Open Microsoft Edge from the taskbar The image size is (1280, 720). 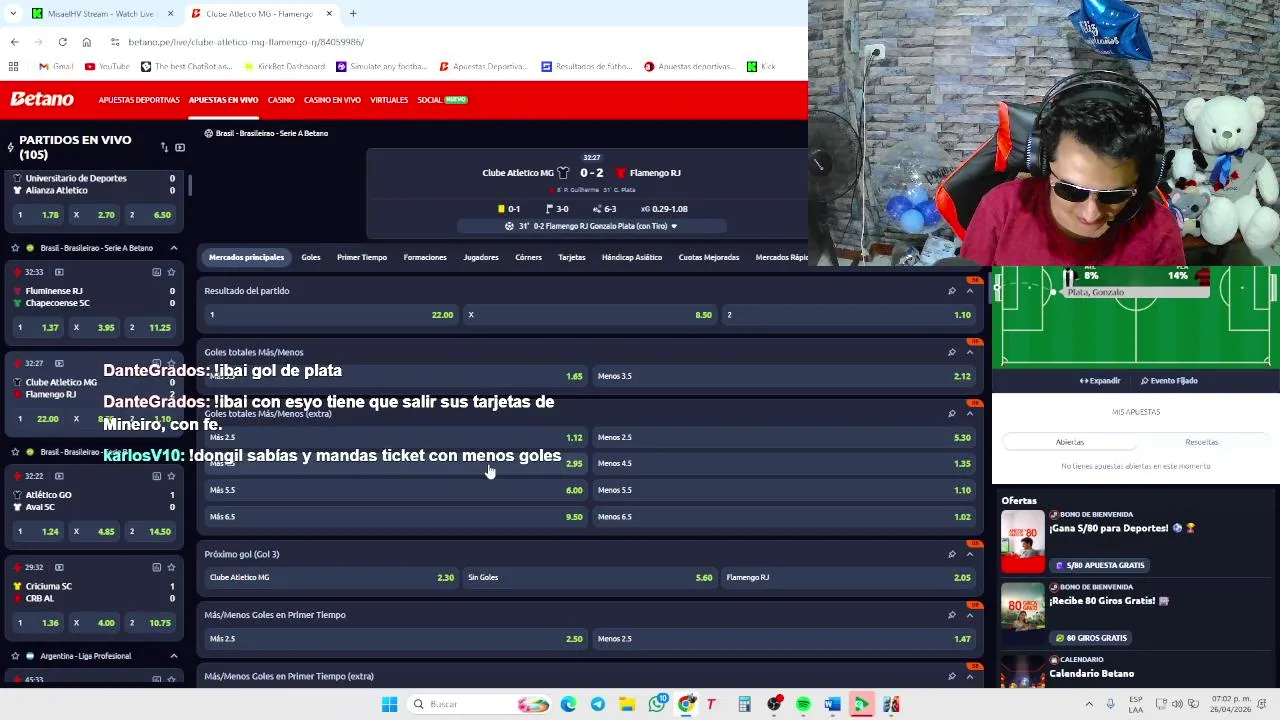568,704
